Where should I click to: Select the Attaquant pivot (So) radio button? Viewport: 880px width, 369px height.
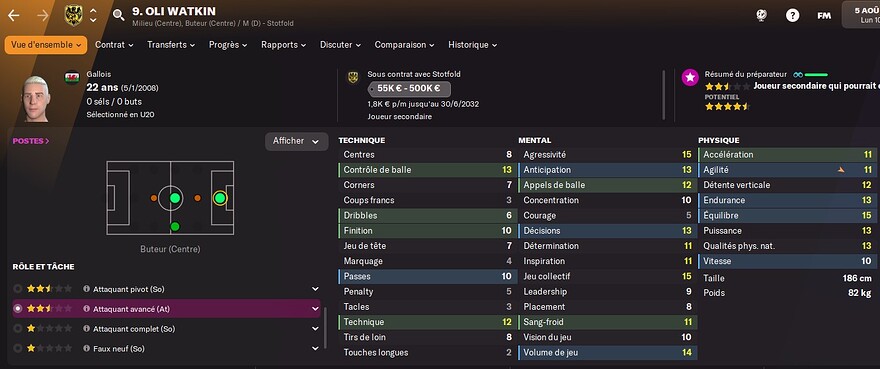[x=18, y=289]
